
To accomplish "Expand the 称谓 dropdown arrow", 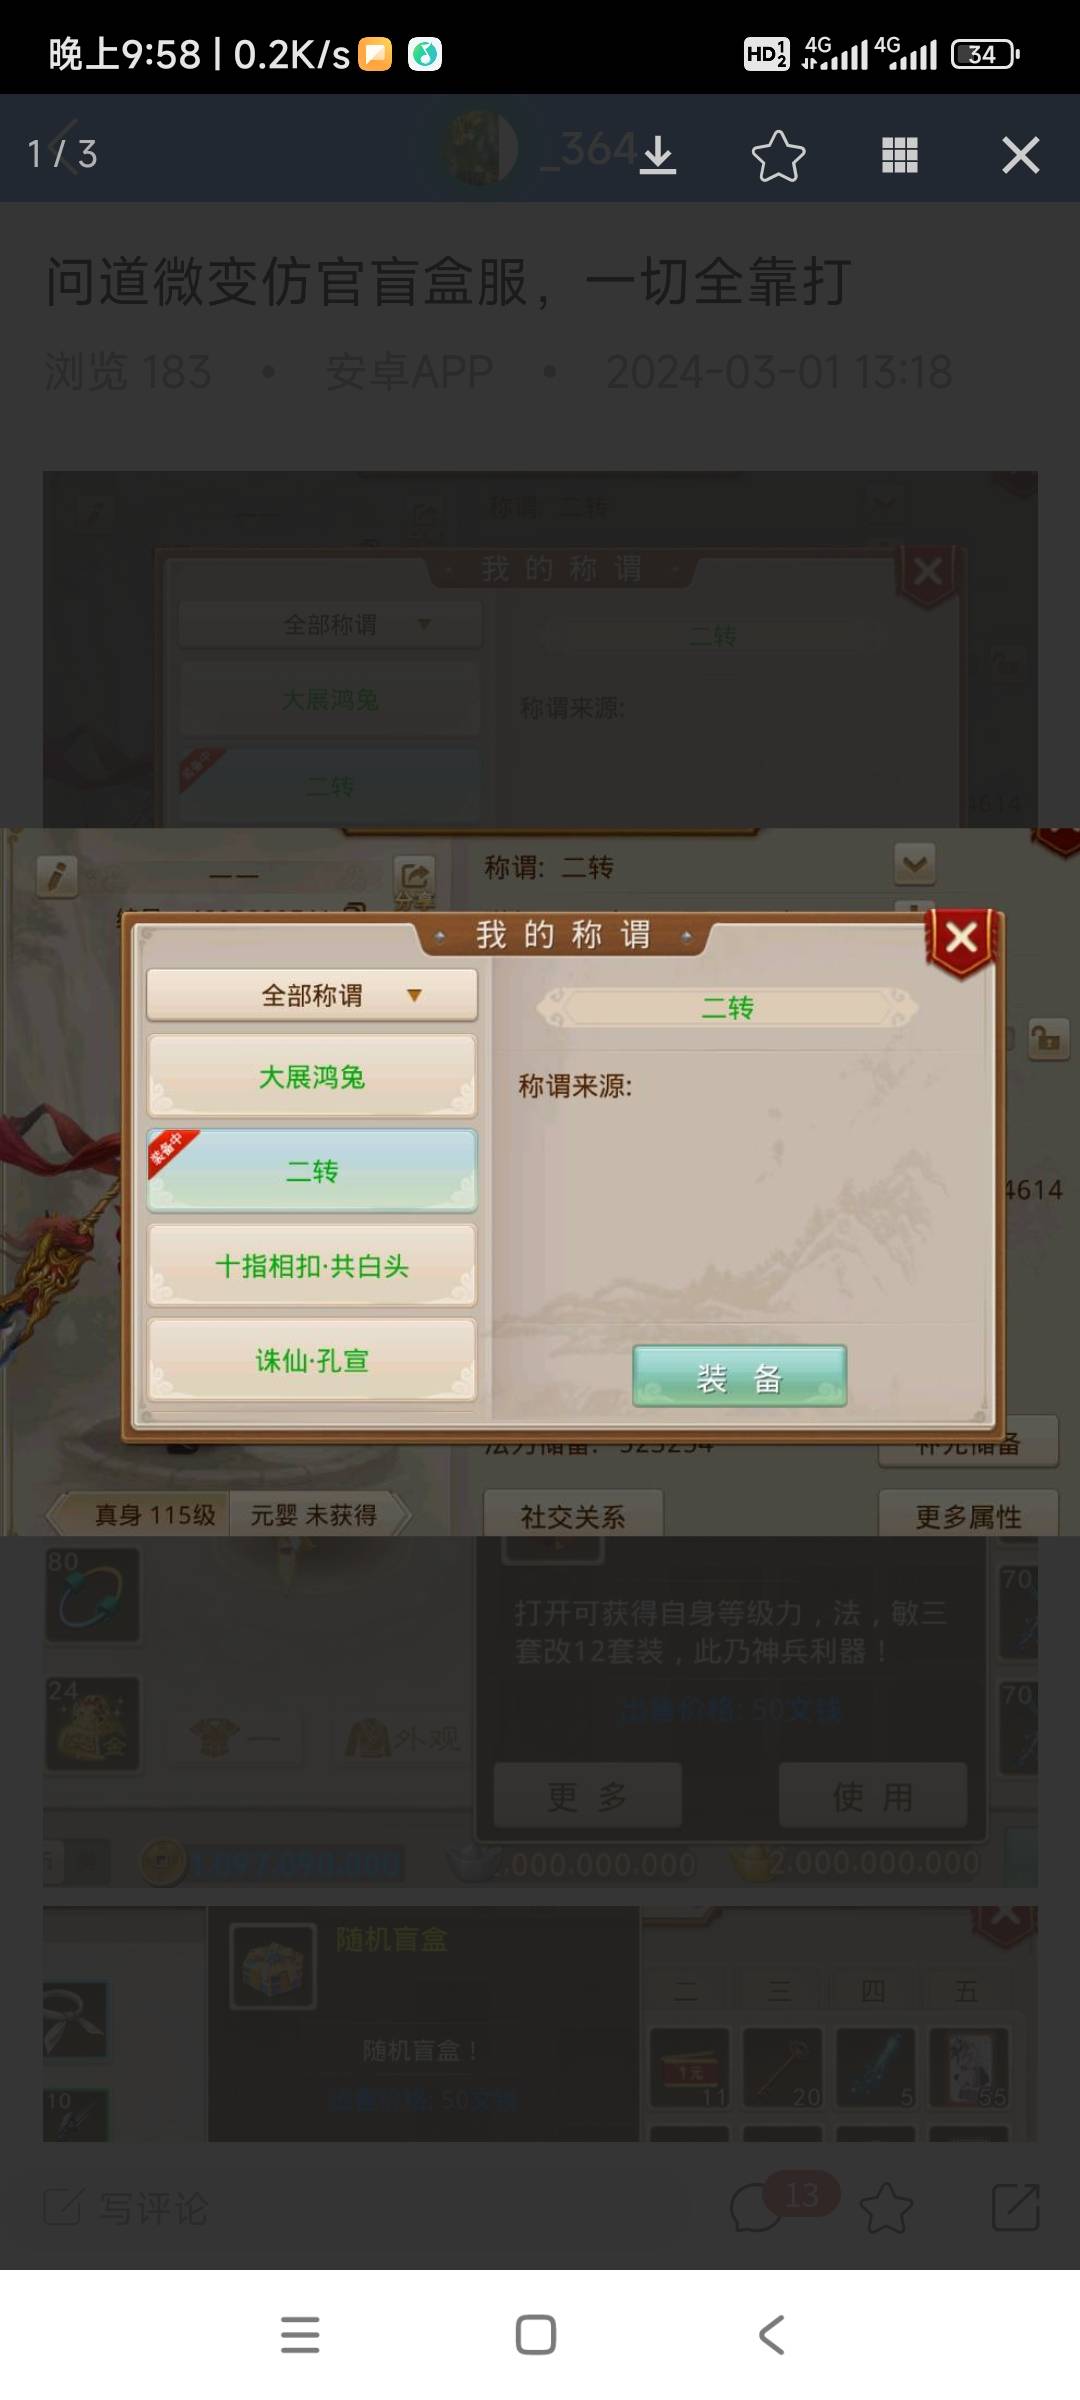I will (915, 865).
